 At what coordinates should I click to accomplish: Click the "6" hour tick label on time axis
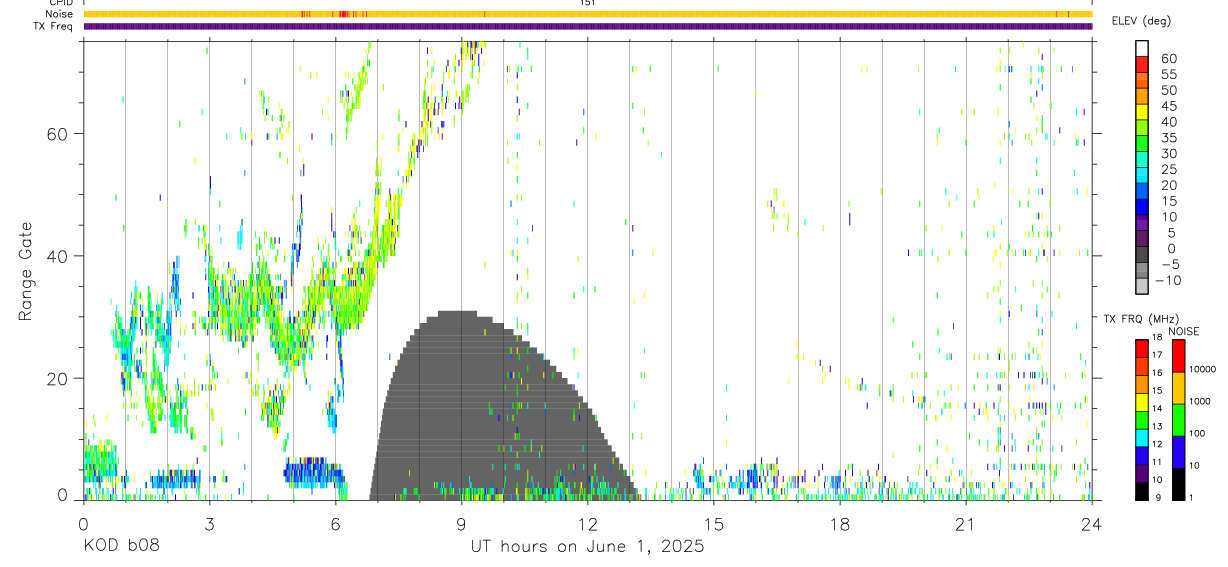(x=335, y=524)
